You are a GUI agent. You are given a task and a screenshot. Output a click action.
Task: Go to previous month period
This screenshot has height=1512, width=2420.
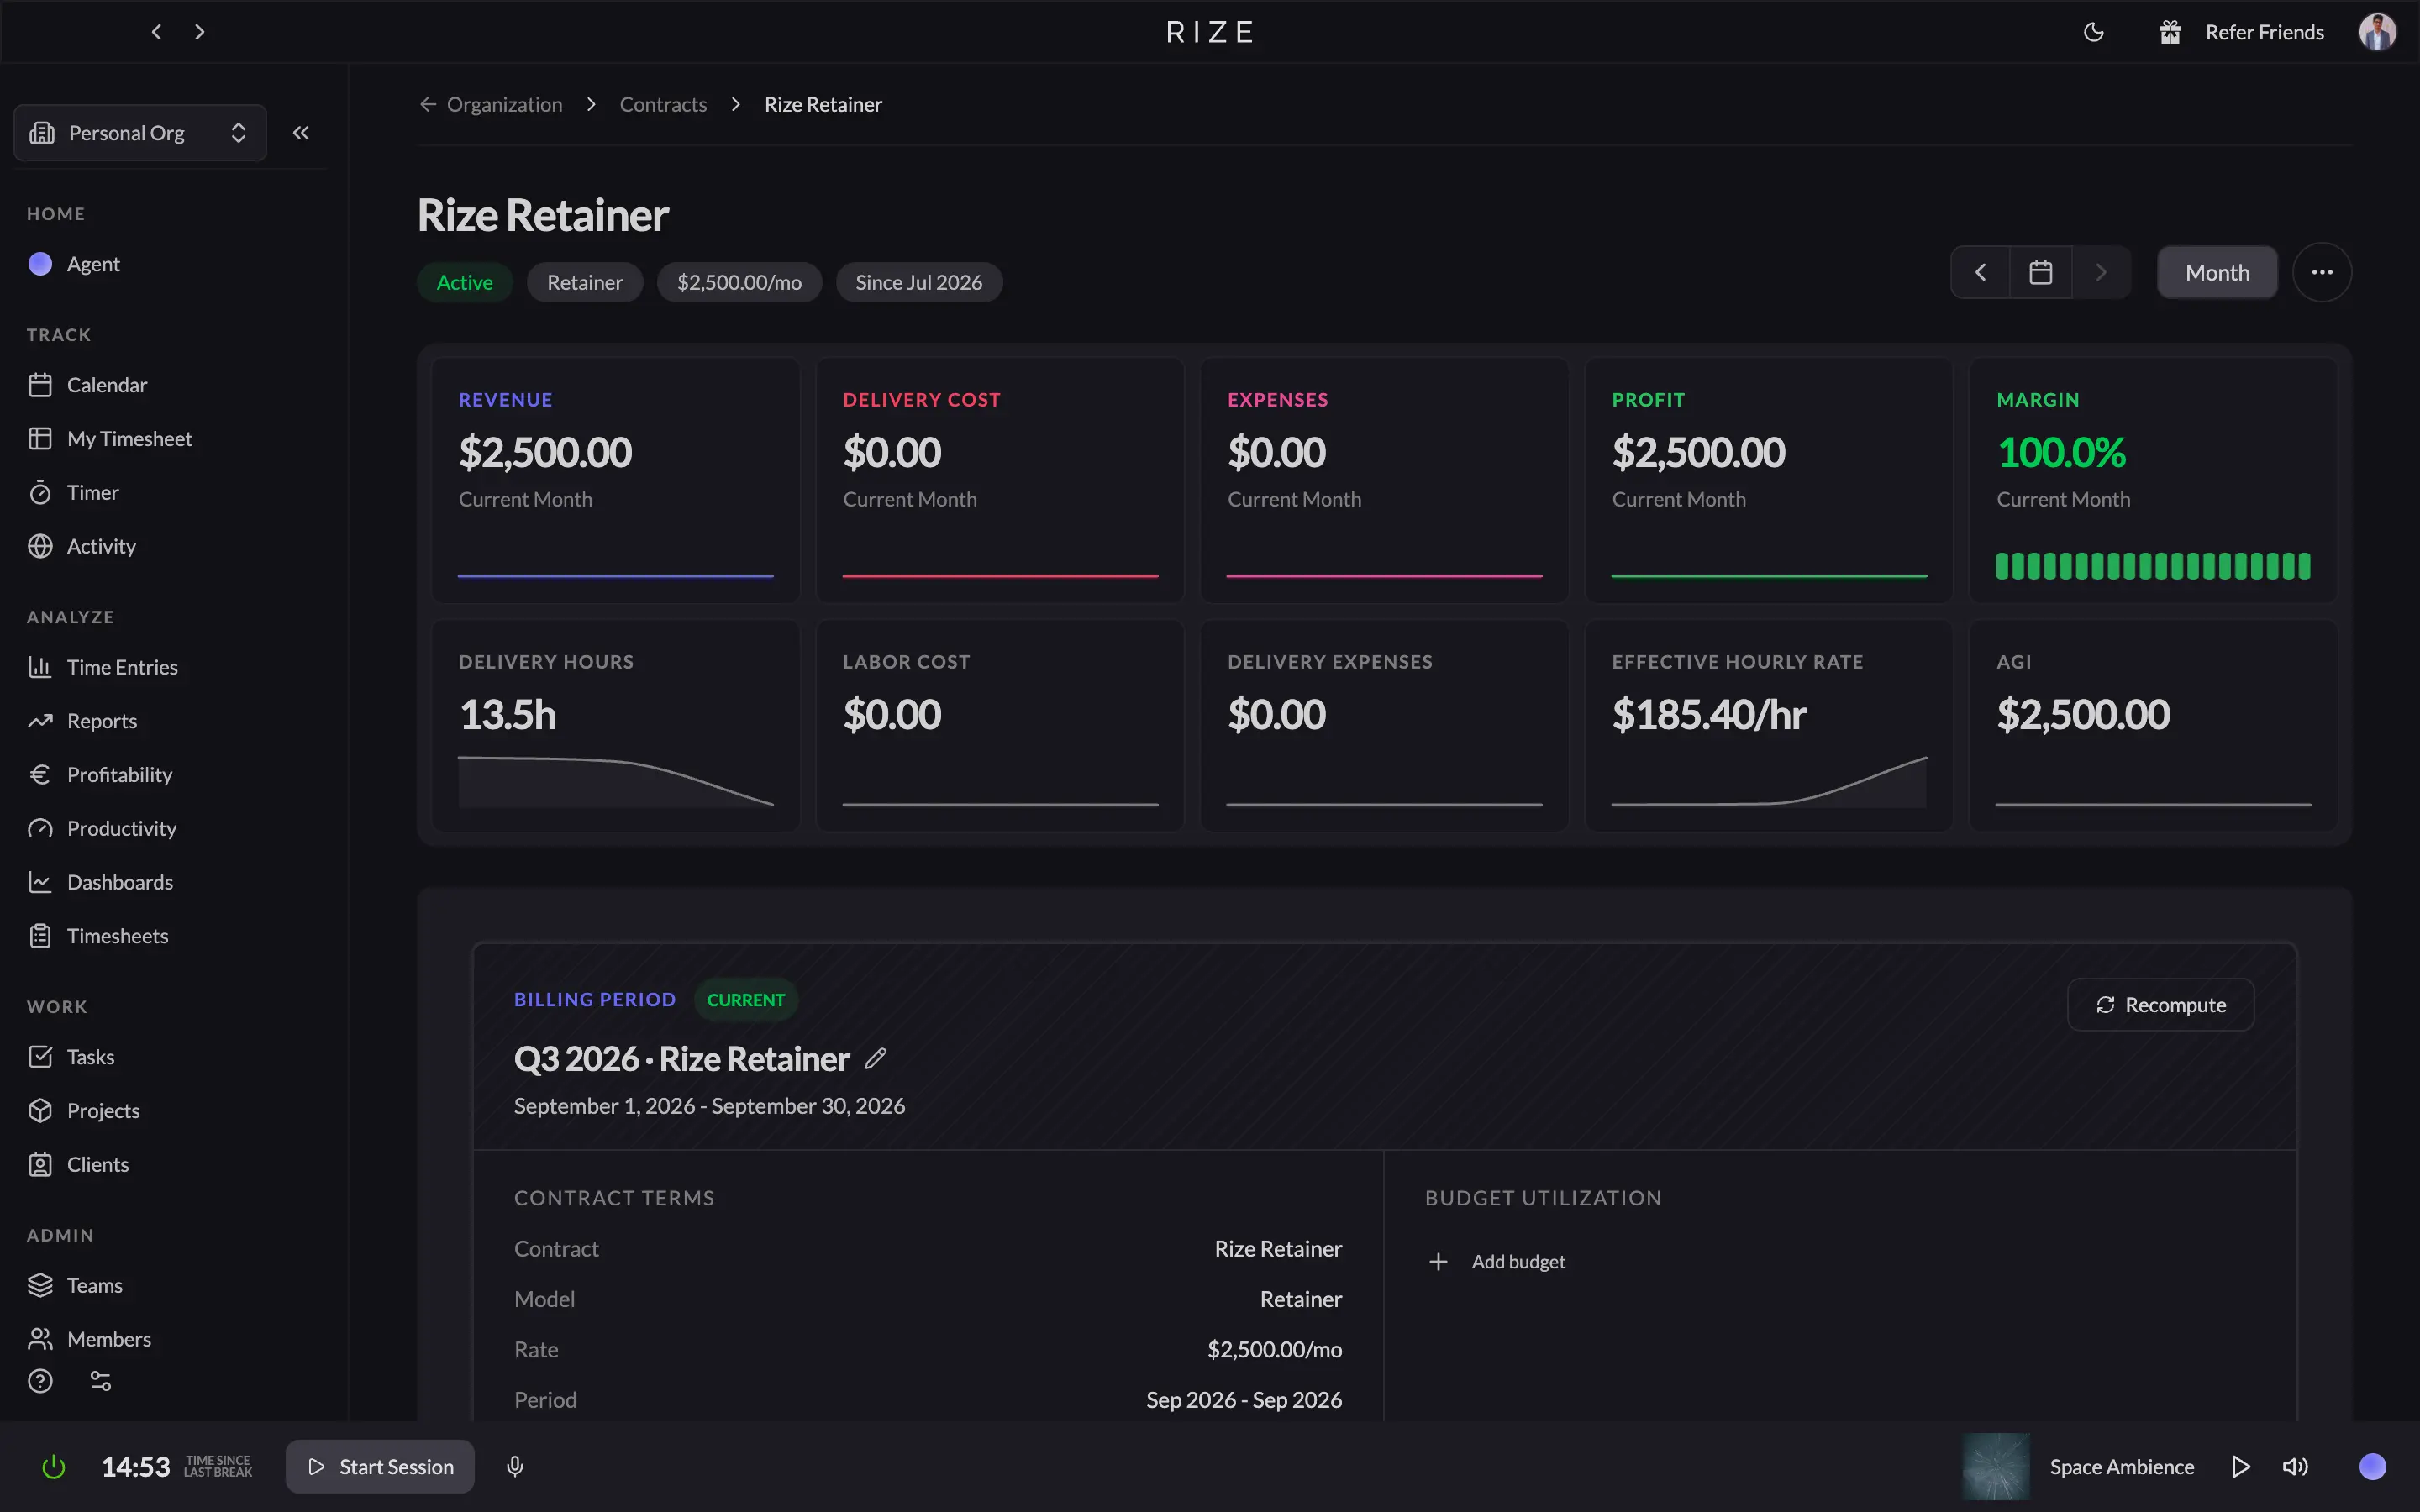point(1980,273)
